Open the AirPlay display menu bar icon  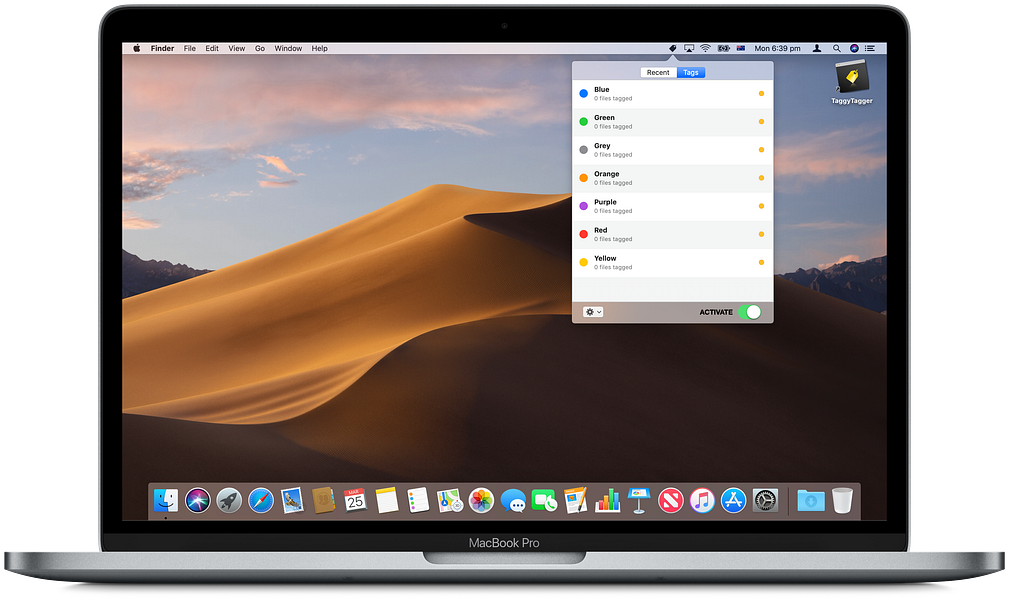[689, 48]
